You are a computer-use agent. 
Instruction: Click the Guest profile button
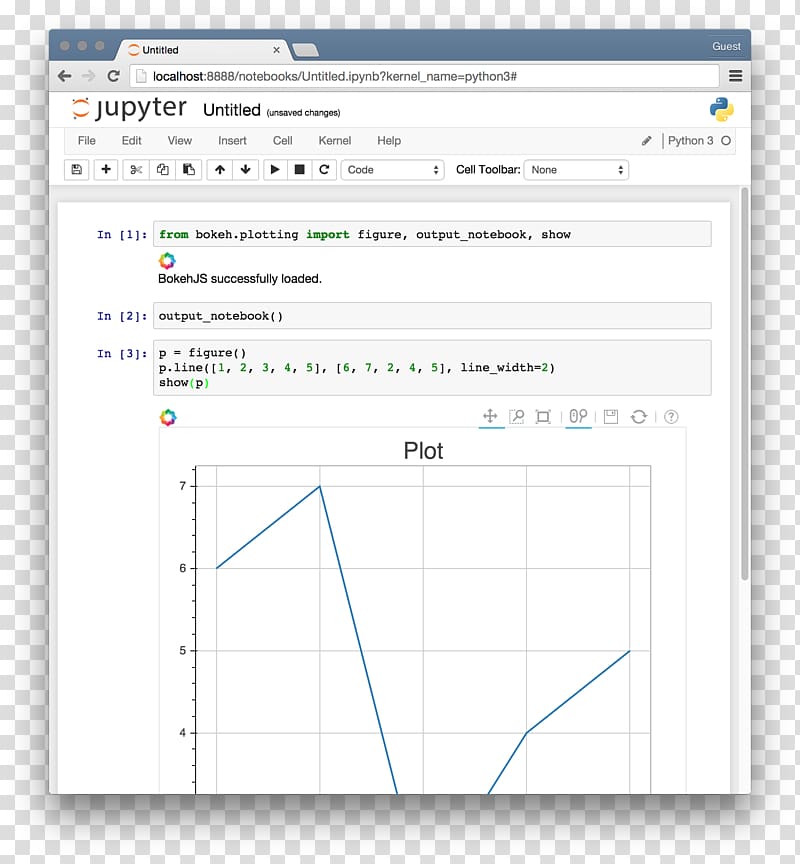(726, 46)
